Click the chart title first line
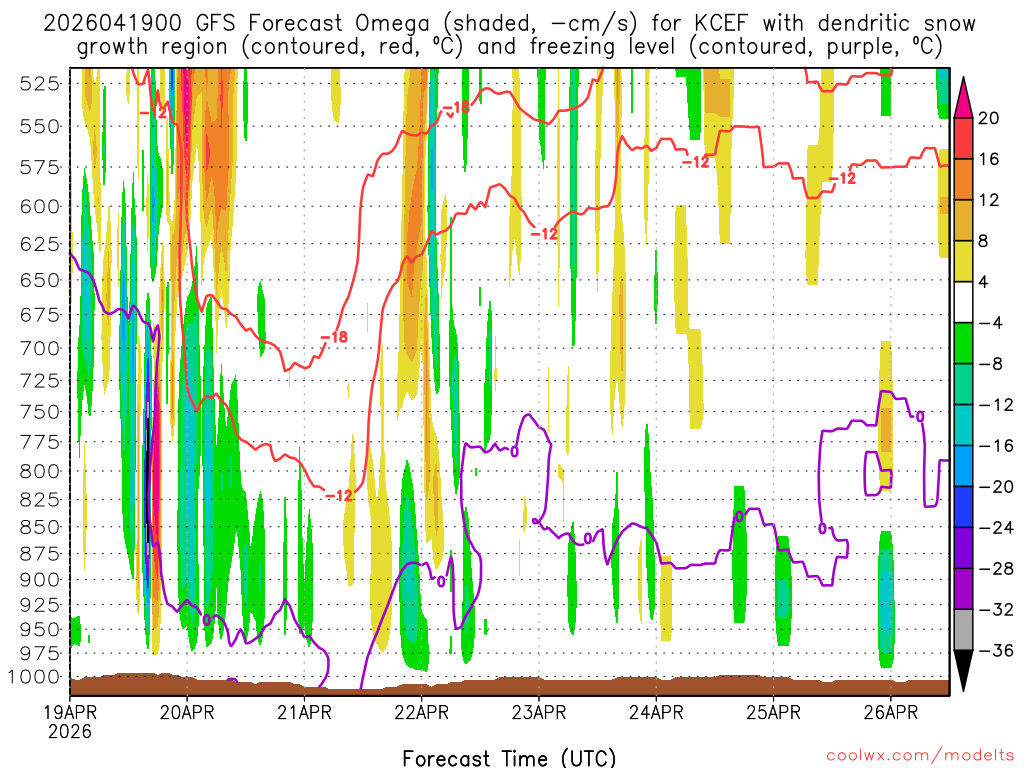This screenshot has height=768, width=1024. coord(509,23)
